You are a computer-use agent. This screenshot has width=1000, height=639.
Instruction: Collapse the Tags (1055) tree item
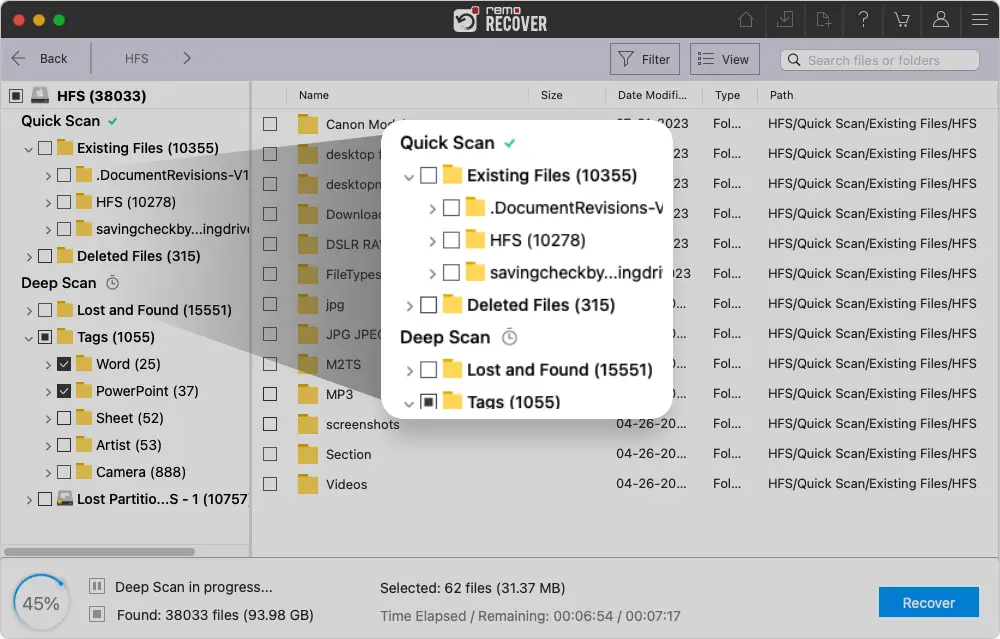(x=31, y=337)
